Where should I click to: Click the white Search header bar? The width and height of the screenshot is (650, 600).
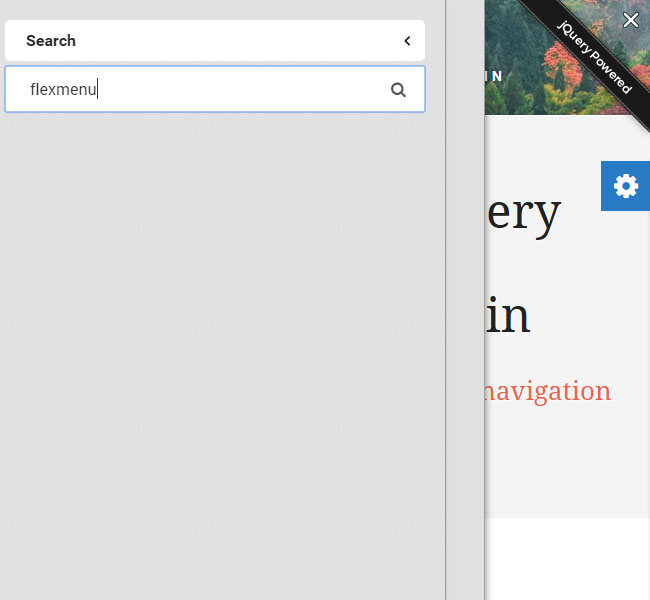(x=215, y=41)
